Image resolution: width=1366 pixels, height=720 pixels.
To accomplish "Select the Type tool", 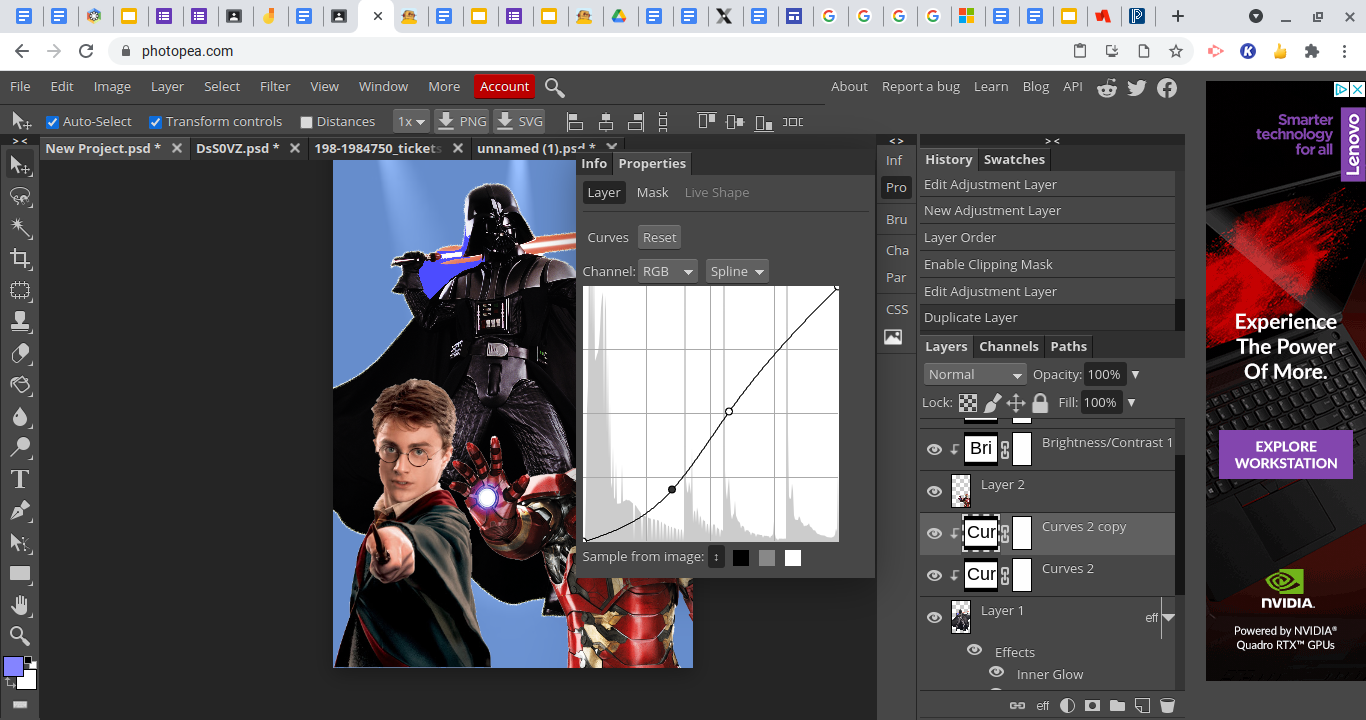I will click(x=20, y=479).
